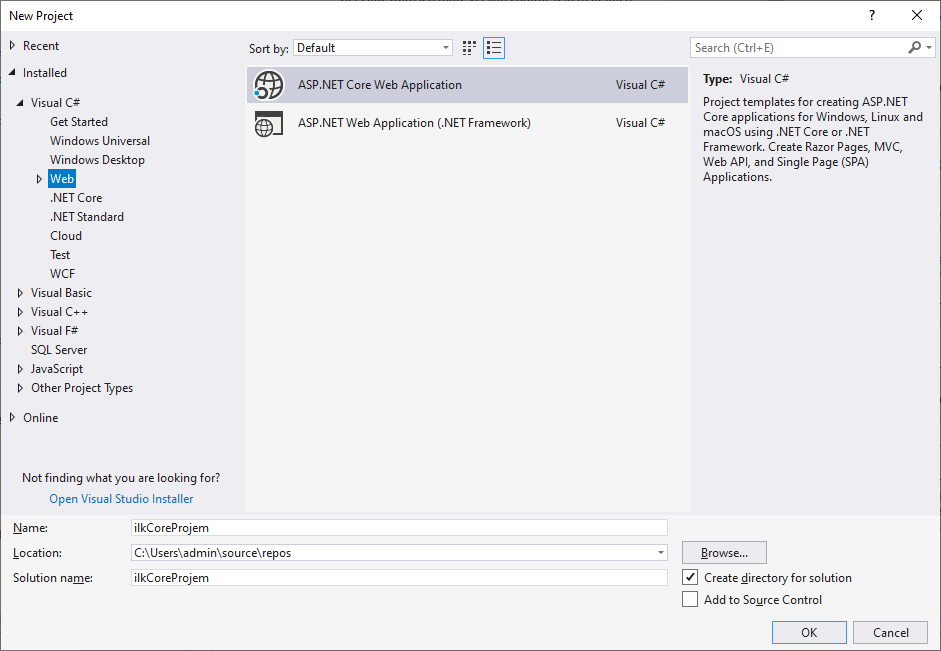Click the OK button

(x=809, y=632)
